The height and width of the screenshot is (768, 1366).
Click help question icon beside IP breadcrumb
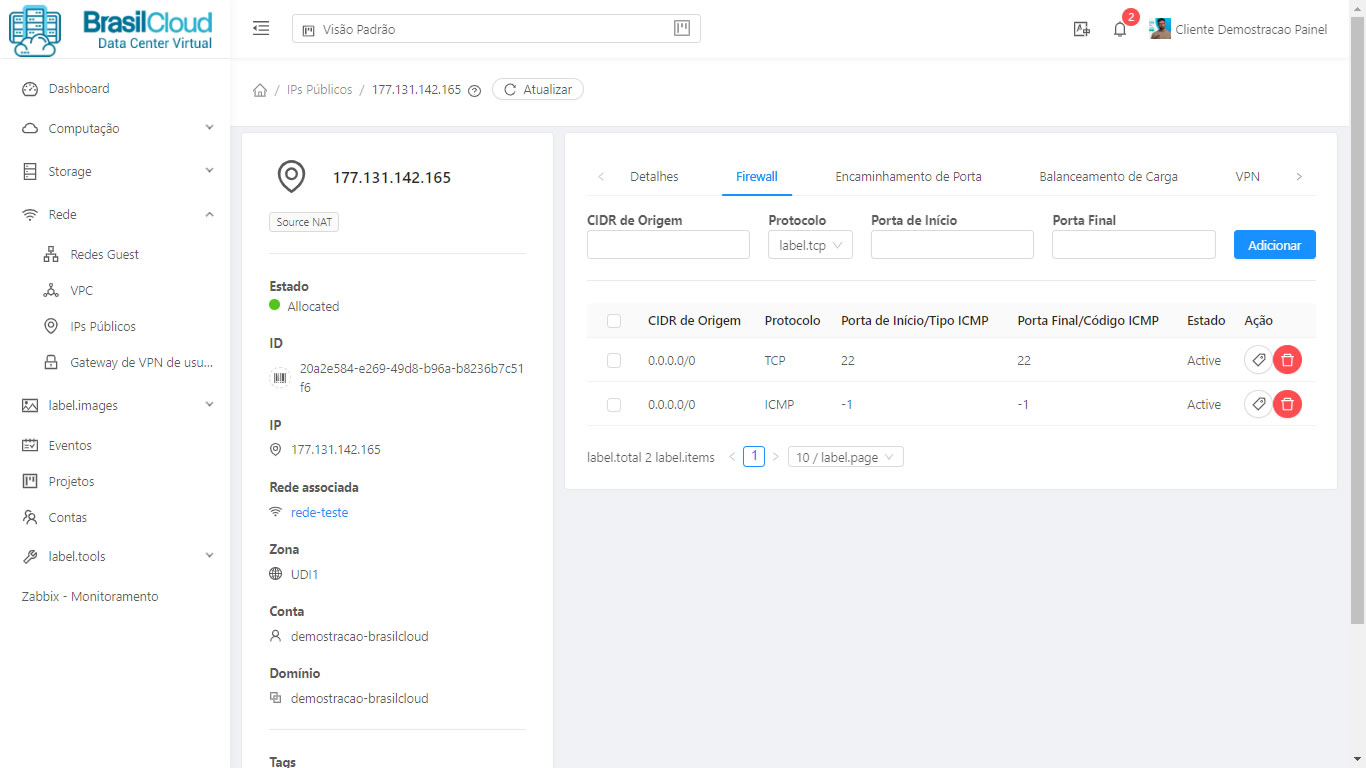tap(474, 90)
